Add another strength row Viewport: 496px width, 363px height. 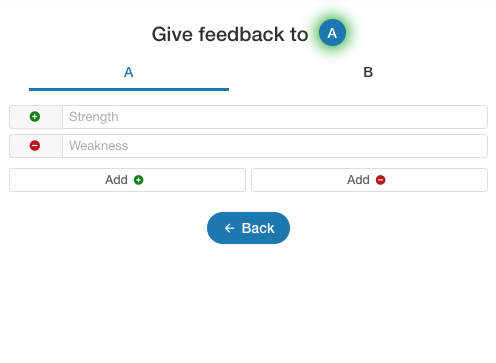(127, 180)
